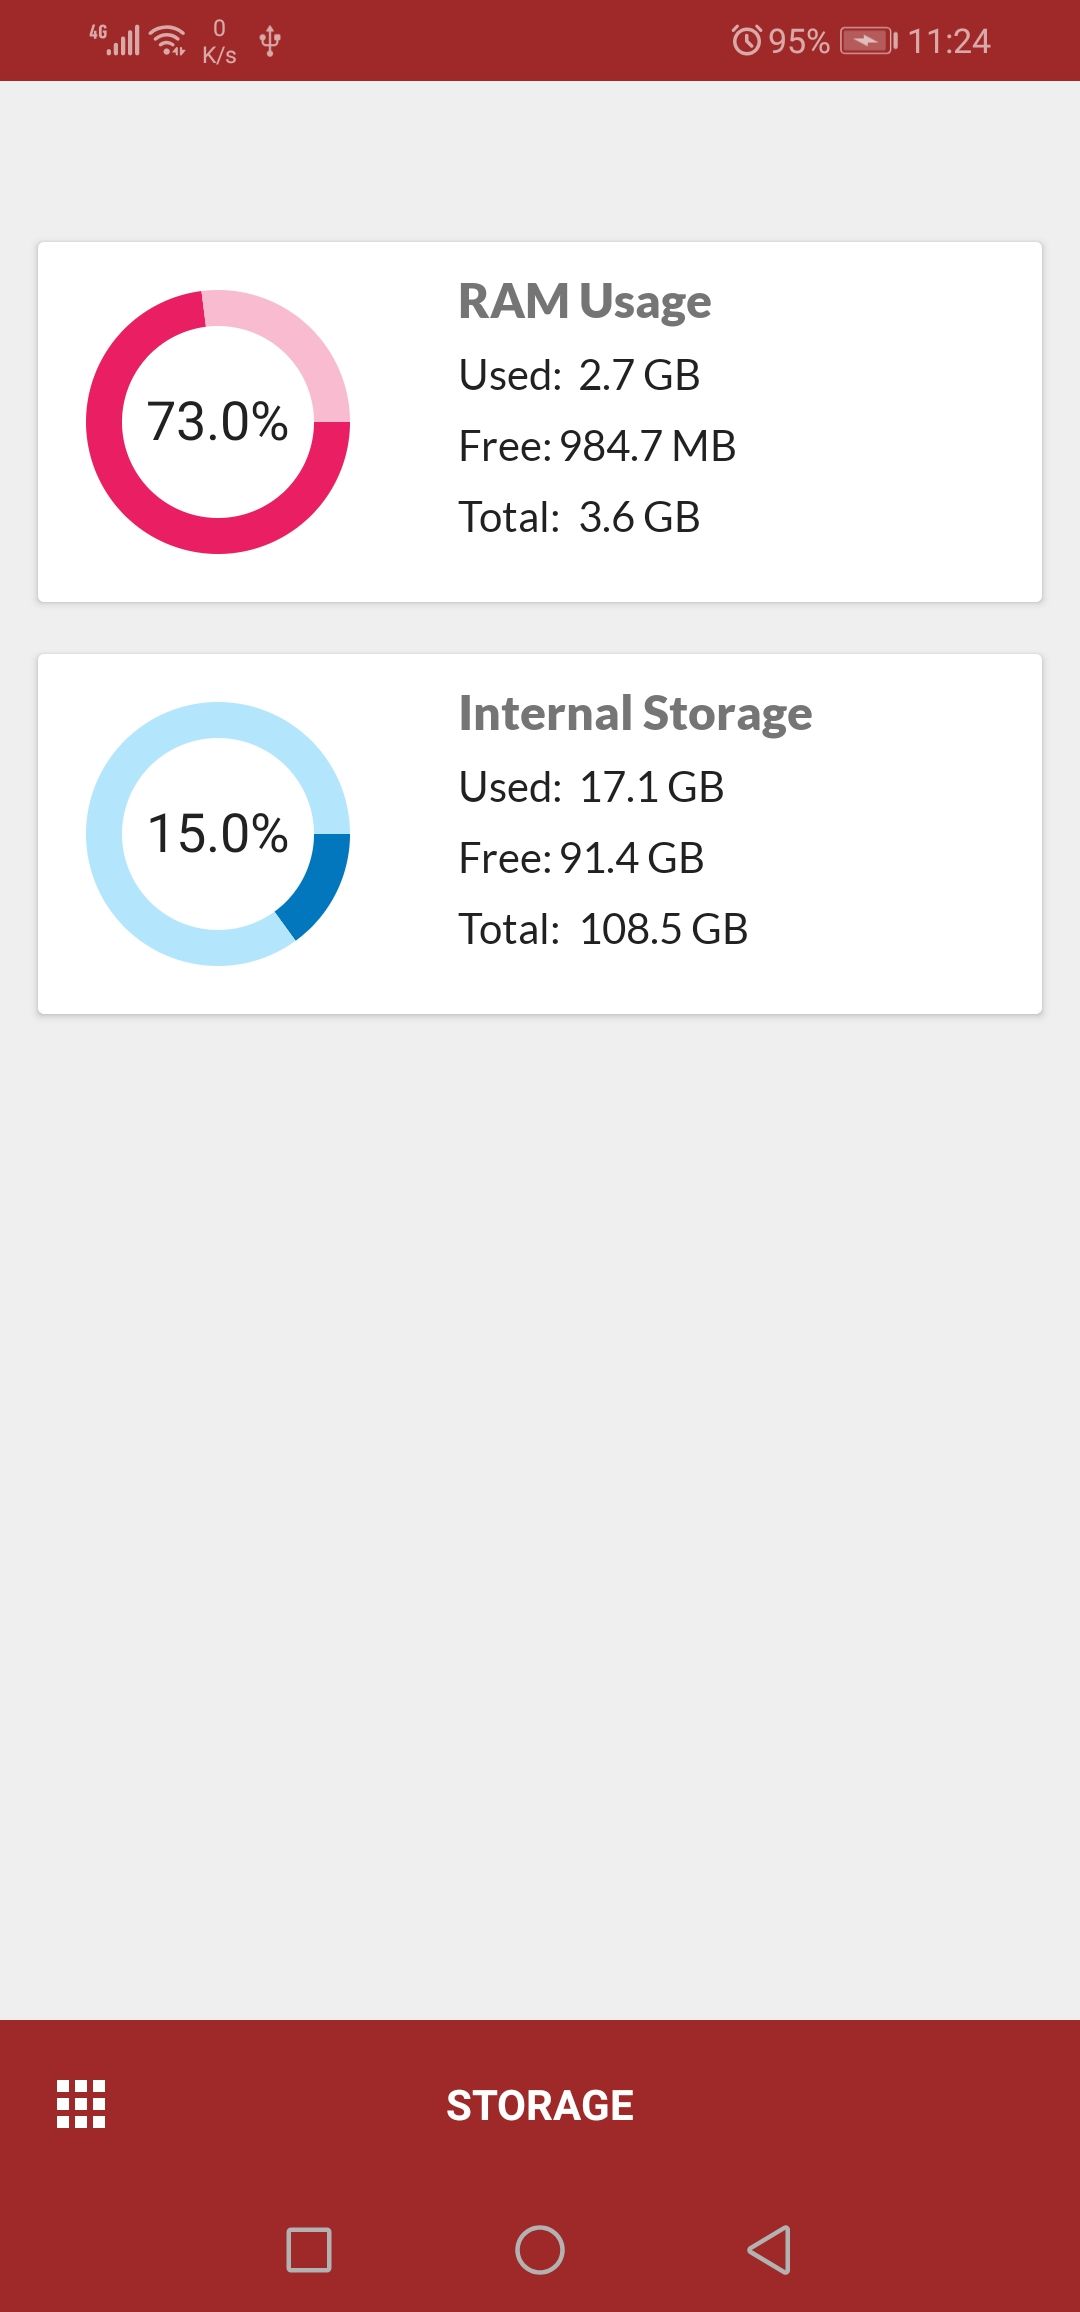
Task: Tap the Android back navigation button
Action: tap(769, 2250)
